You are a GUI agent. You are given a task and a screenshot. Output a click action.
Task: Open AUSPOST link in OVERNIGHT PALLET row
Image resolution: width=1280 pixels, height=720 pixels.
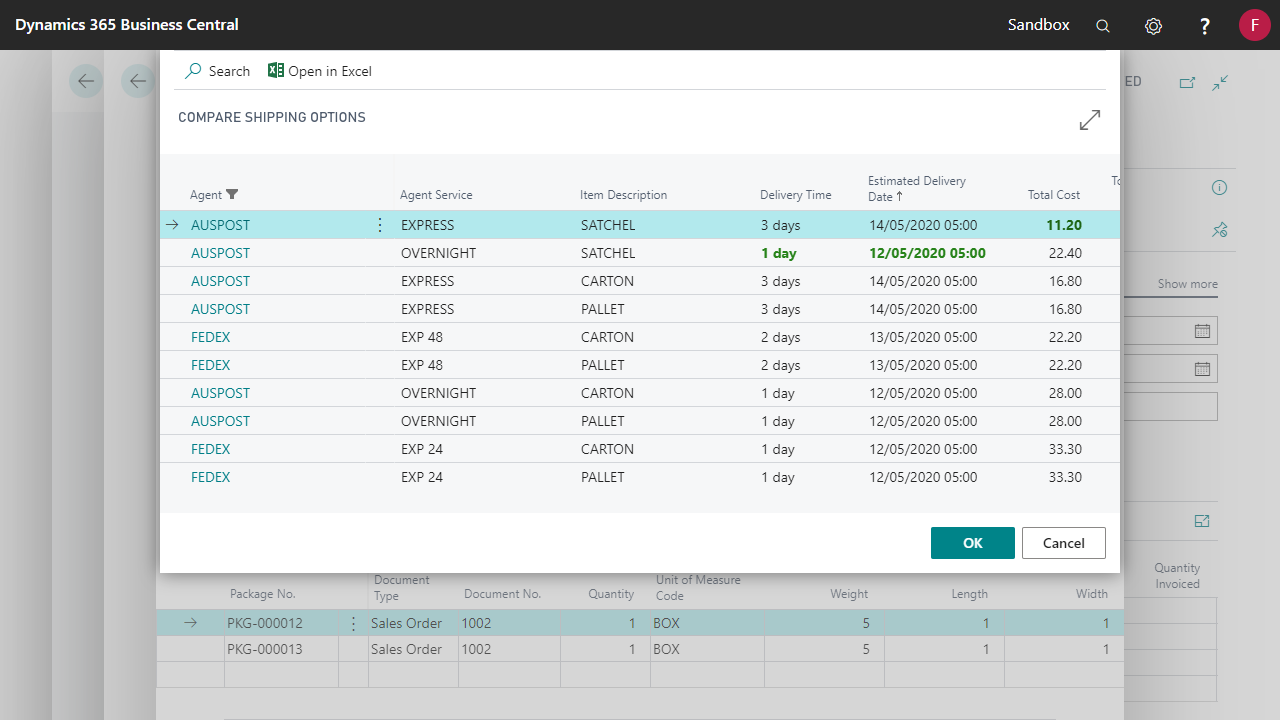(x=220, y=421)
